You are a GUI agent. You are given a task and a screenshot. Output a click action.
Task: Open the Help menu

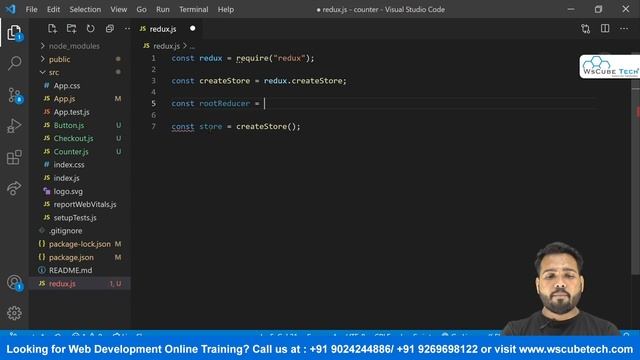pos(226,9)
